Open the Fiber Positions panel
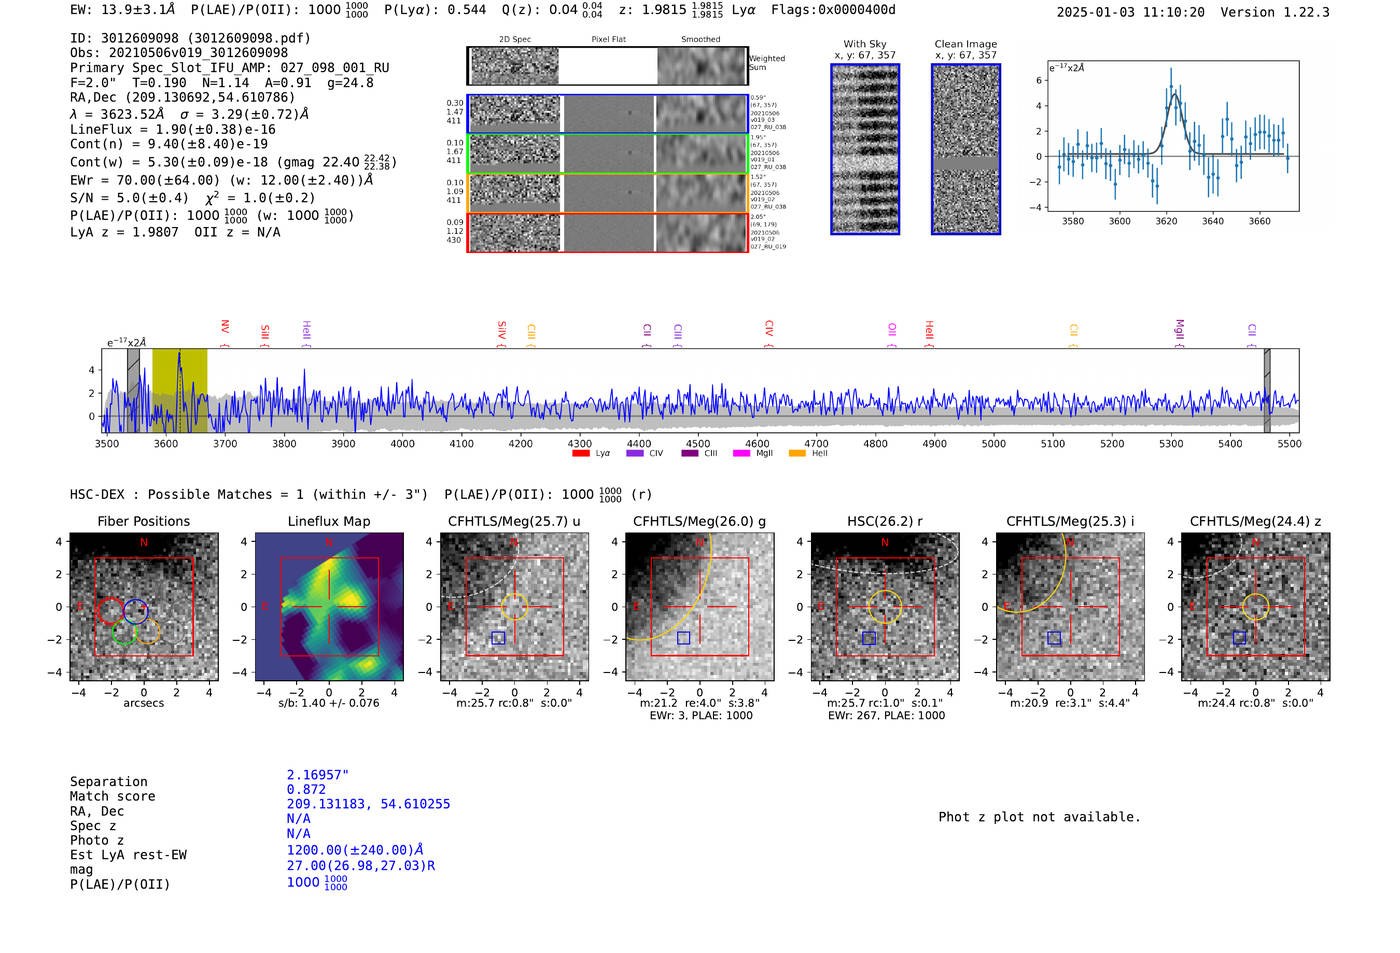The image size is (1400, 953). (144, 607)
